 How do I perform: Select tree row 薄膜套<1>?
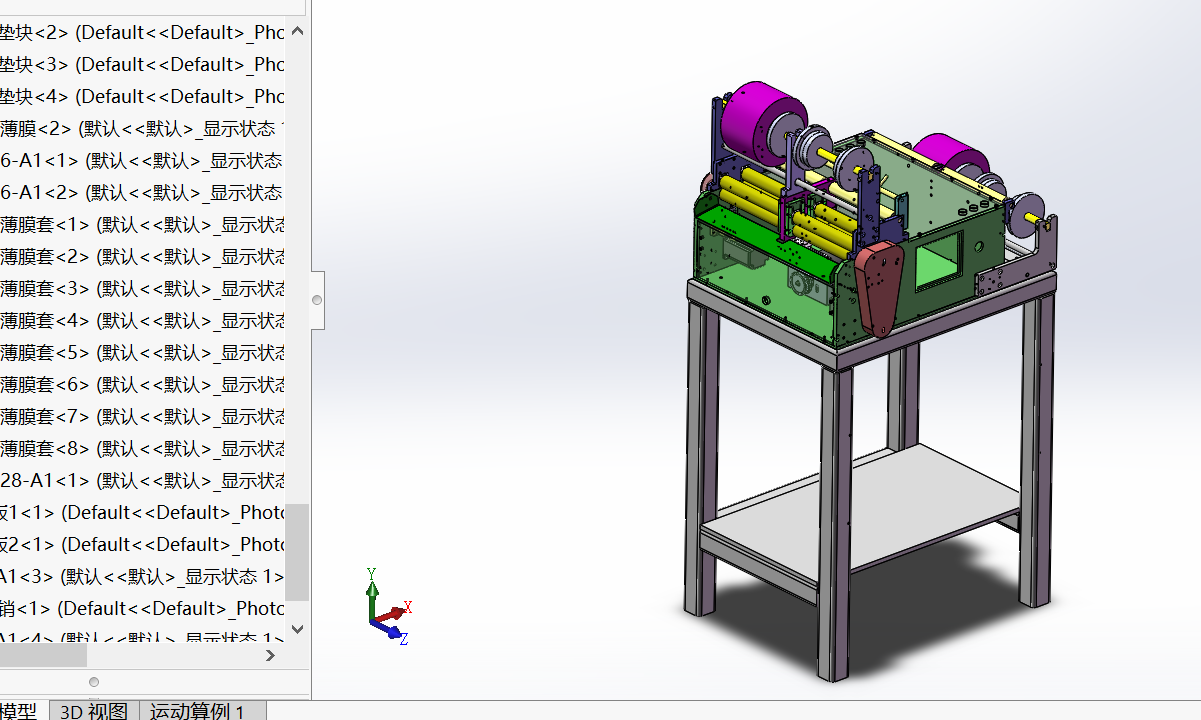coord(142,224)
